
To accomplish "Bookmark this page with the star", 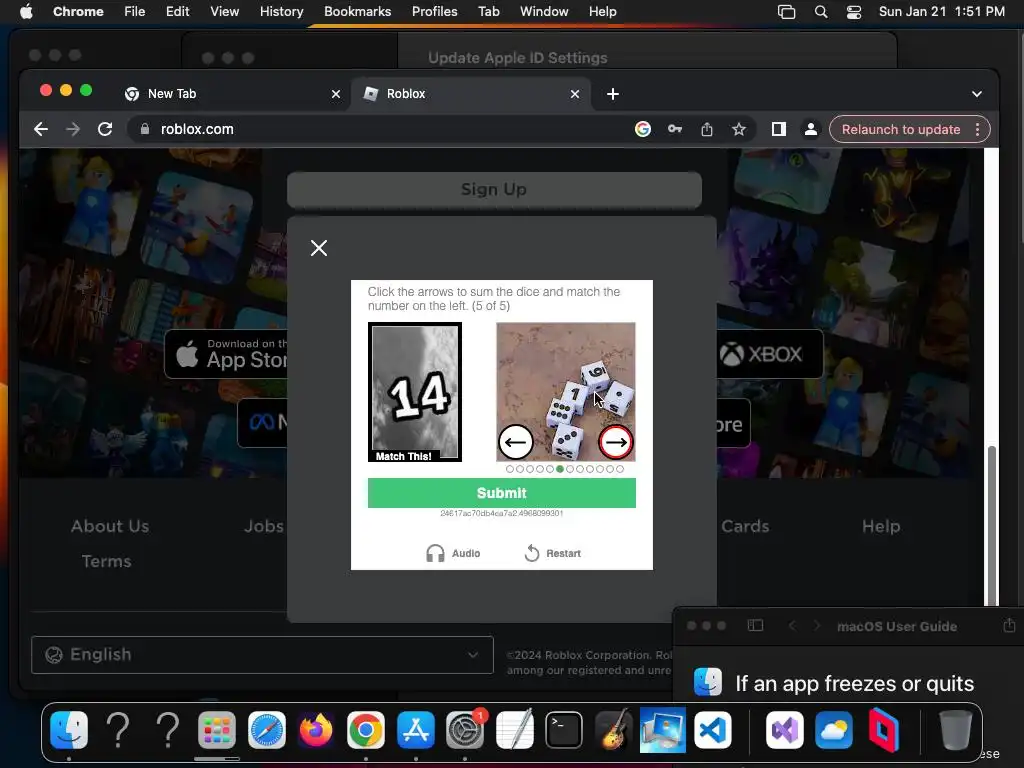I will click(x=739, y=129).
